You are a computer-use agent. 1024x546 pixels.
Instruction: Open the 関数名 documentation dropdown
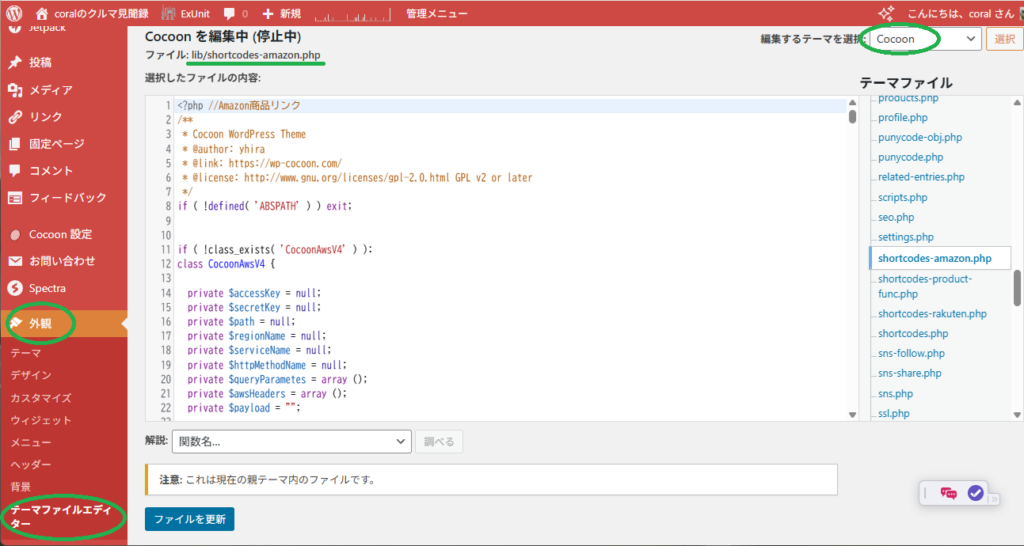coord(291,442)
